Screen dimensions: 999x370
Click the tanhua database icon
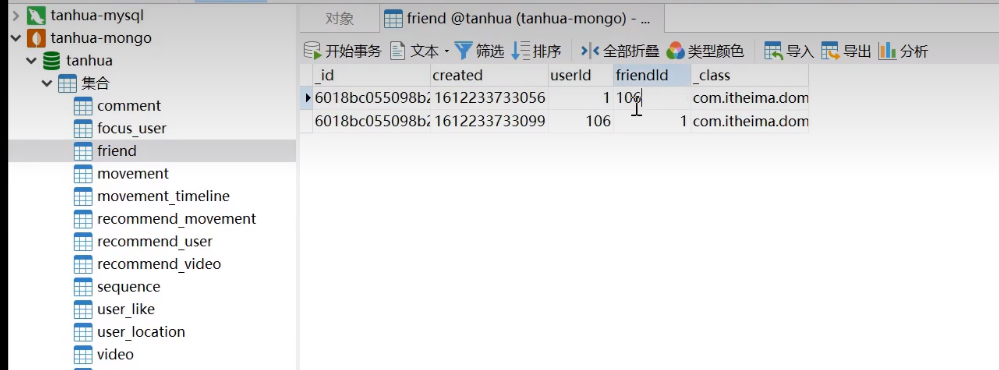coord(52,60)
